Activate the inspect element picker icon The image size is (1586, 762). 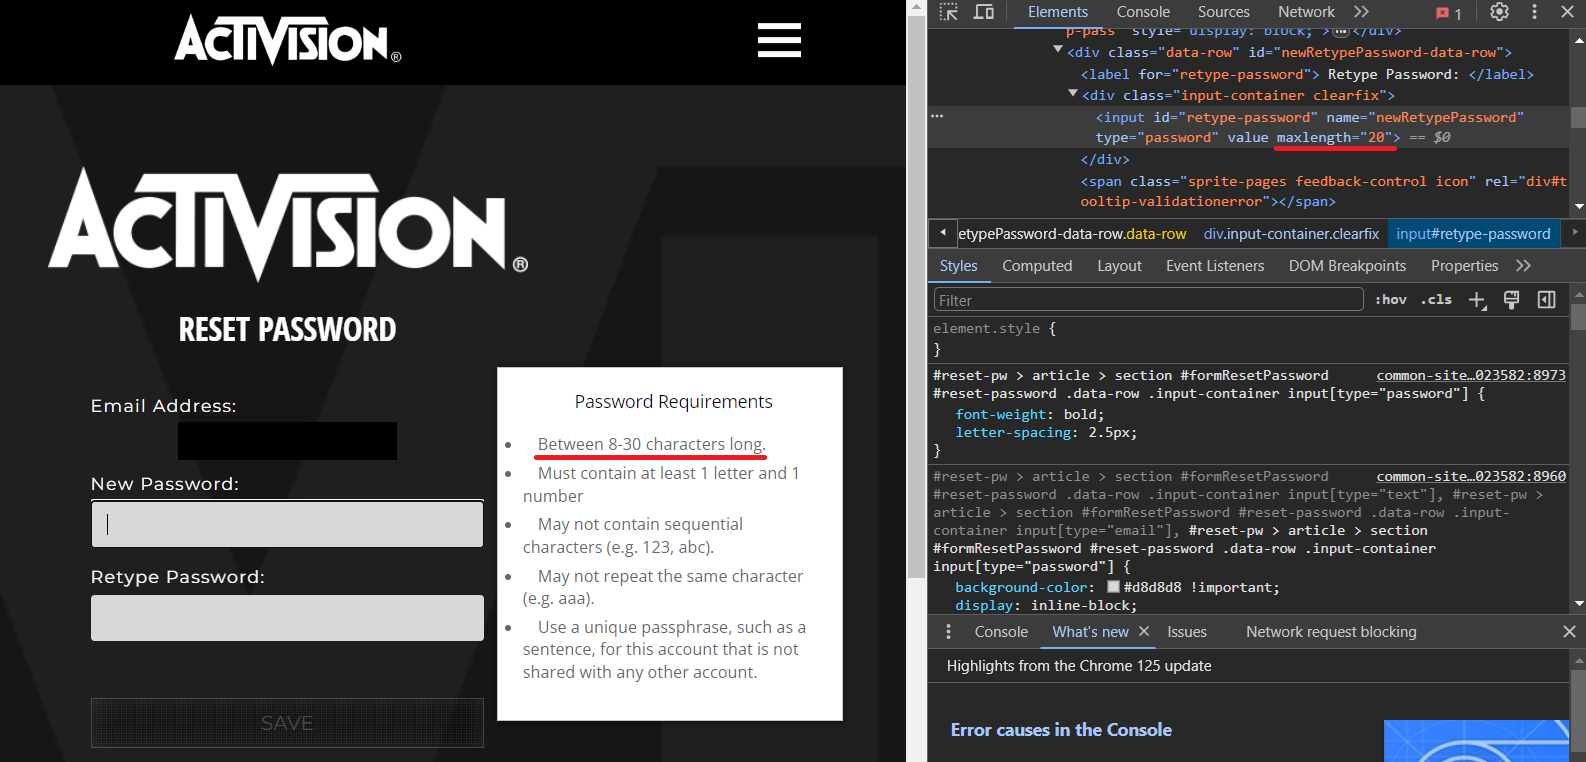coord(949,12)
